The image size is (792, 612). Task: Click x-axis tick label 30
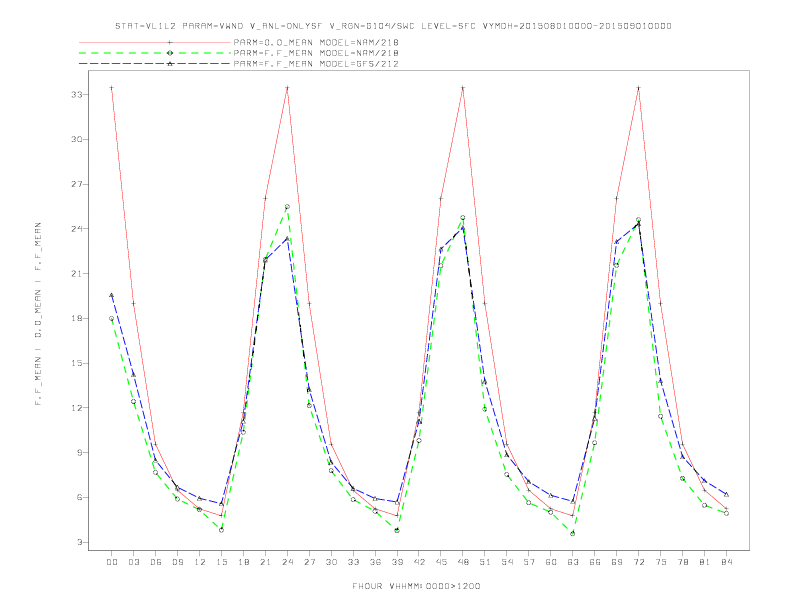[x=331, y=562]
